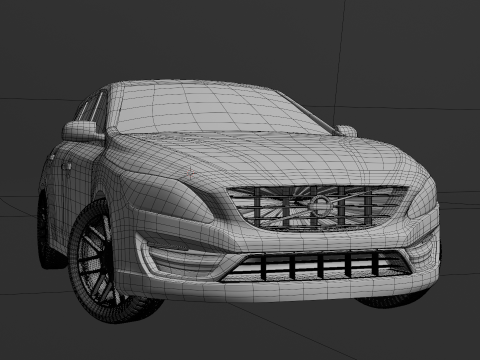The height and width of the screenshot is (360, 480).
Task: Click the small far-side mirror near the windshield
Action: 347,131
